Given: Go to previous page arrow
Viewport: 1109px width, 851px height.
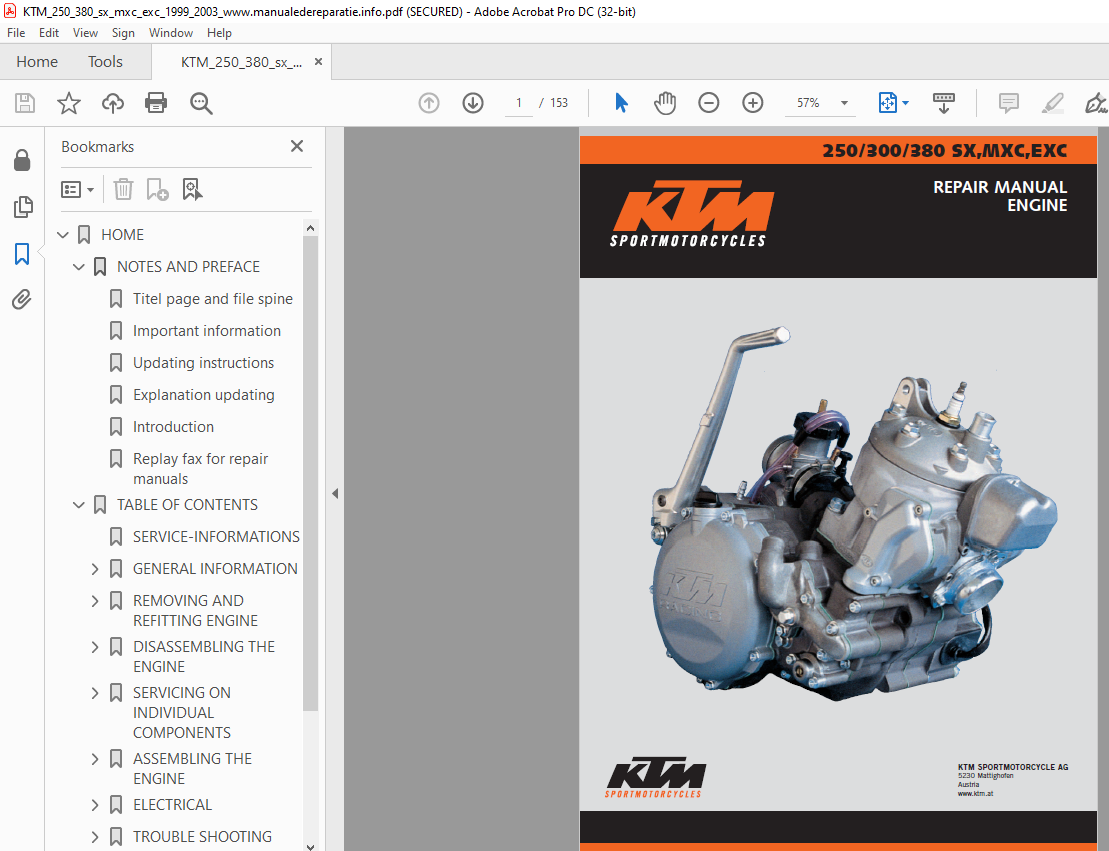Looking at the screenshot, I should pyautogui.click(x=429, y=103).
